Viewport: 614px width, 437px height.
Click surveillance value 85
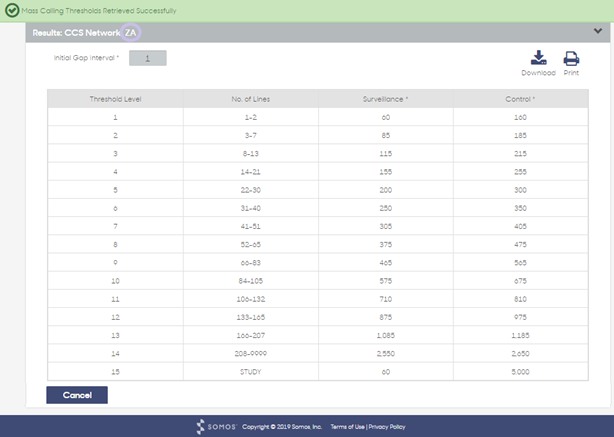[x=386, y=135]
